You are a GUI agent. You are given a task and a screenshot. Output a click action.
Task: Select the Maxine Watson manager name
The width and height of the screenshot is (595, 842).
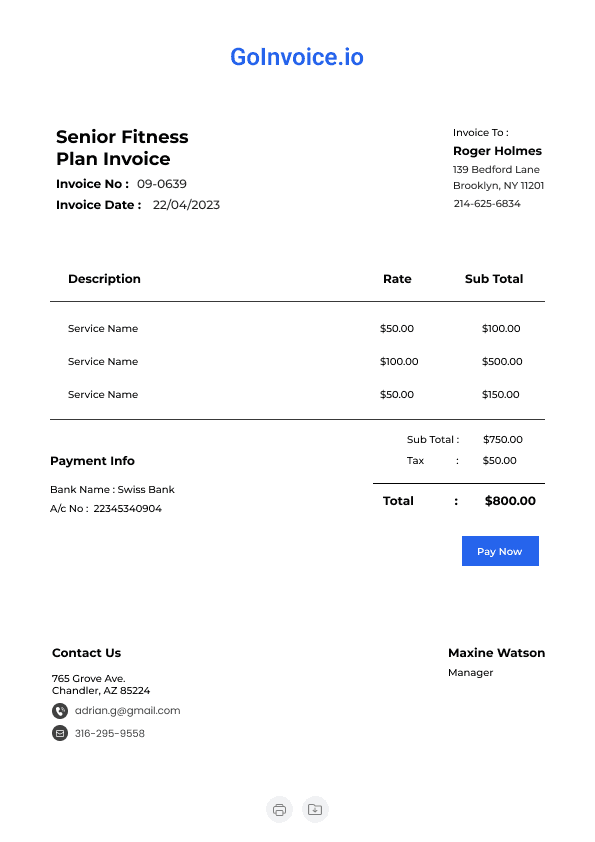point(497,653)
